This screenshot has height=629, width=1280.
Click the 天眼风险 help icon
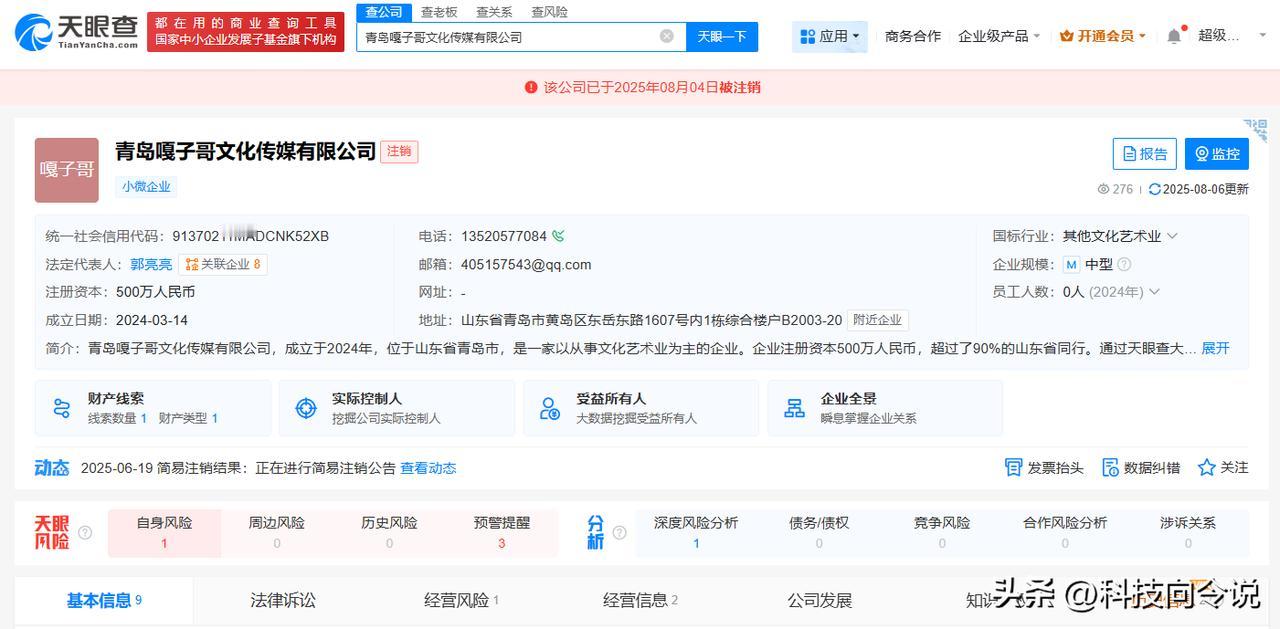coord(85,533)
